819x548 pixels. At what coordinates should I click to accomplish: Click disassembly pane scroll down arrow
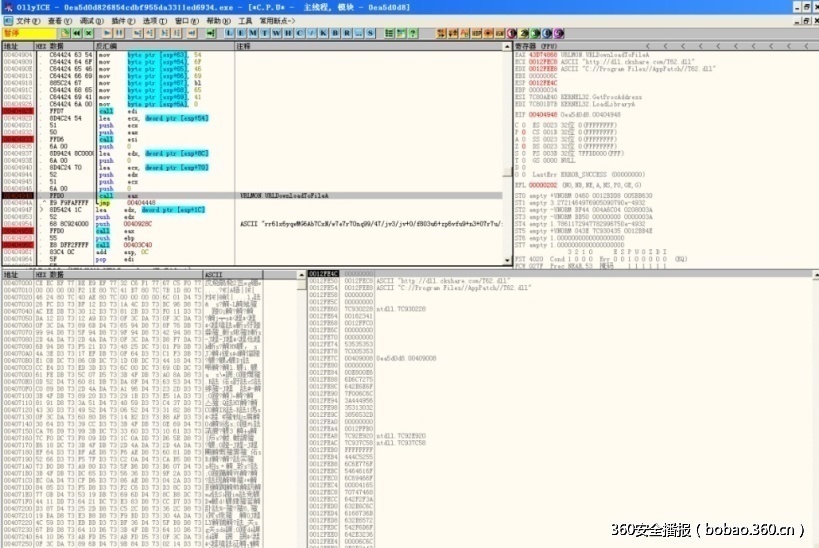(x=507, y=260)
